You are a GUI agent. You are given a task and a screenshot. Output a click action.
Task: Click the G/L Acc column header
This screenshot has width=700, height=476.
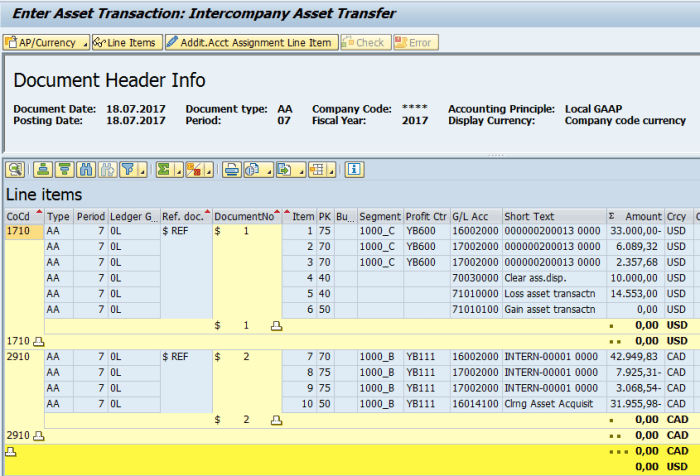470,216
